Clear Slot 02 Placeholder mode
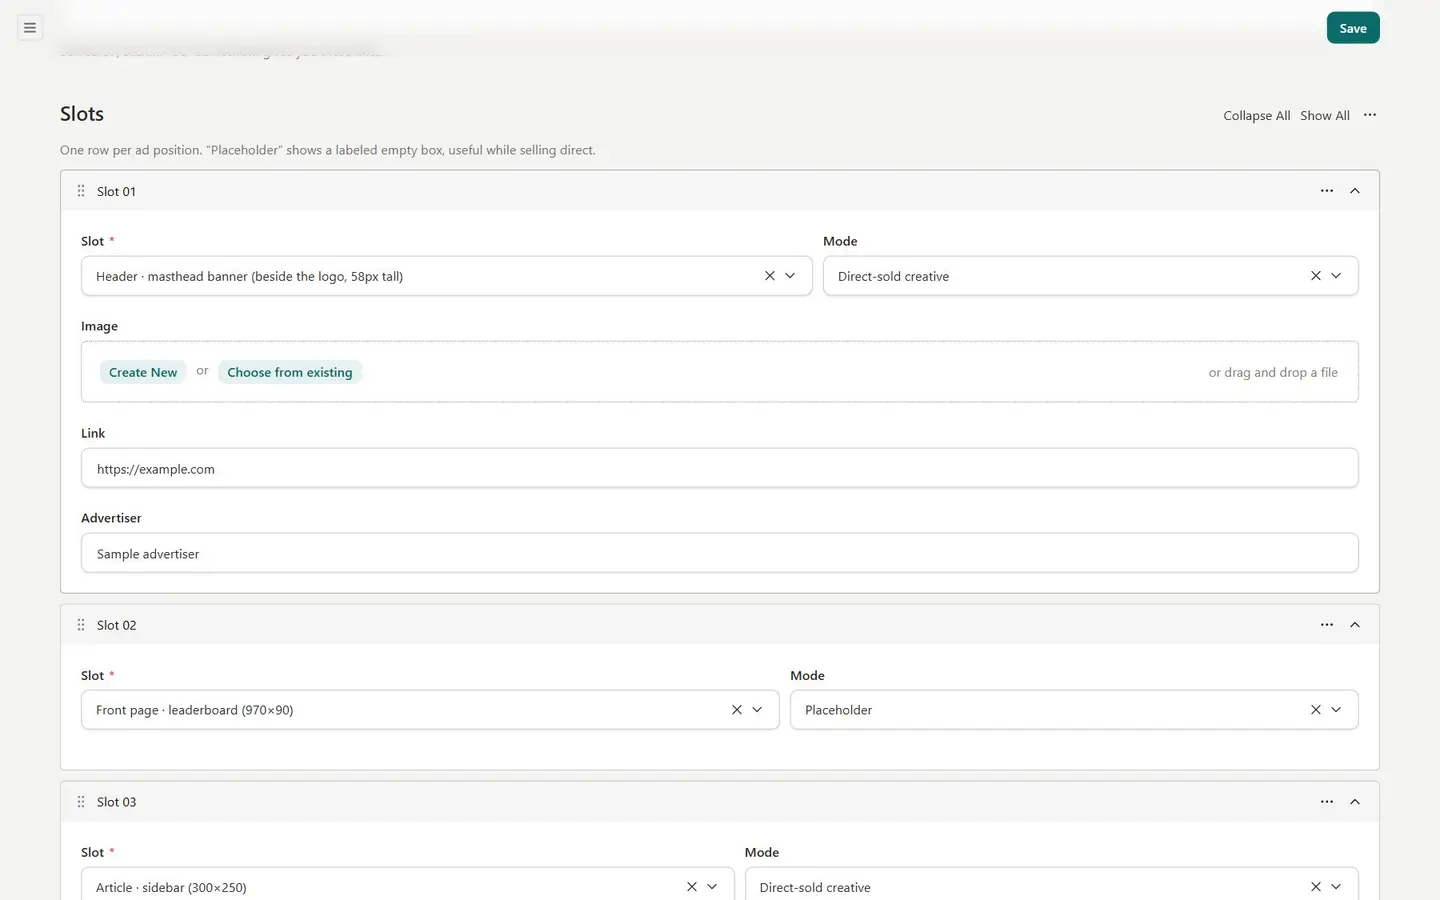1440x900 pixels. pyautogui.click(x=1316, y=710)
